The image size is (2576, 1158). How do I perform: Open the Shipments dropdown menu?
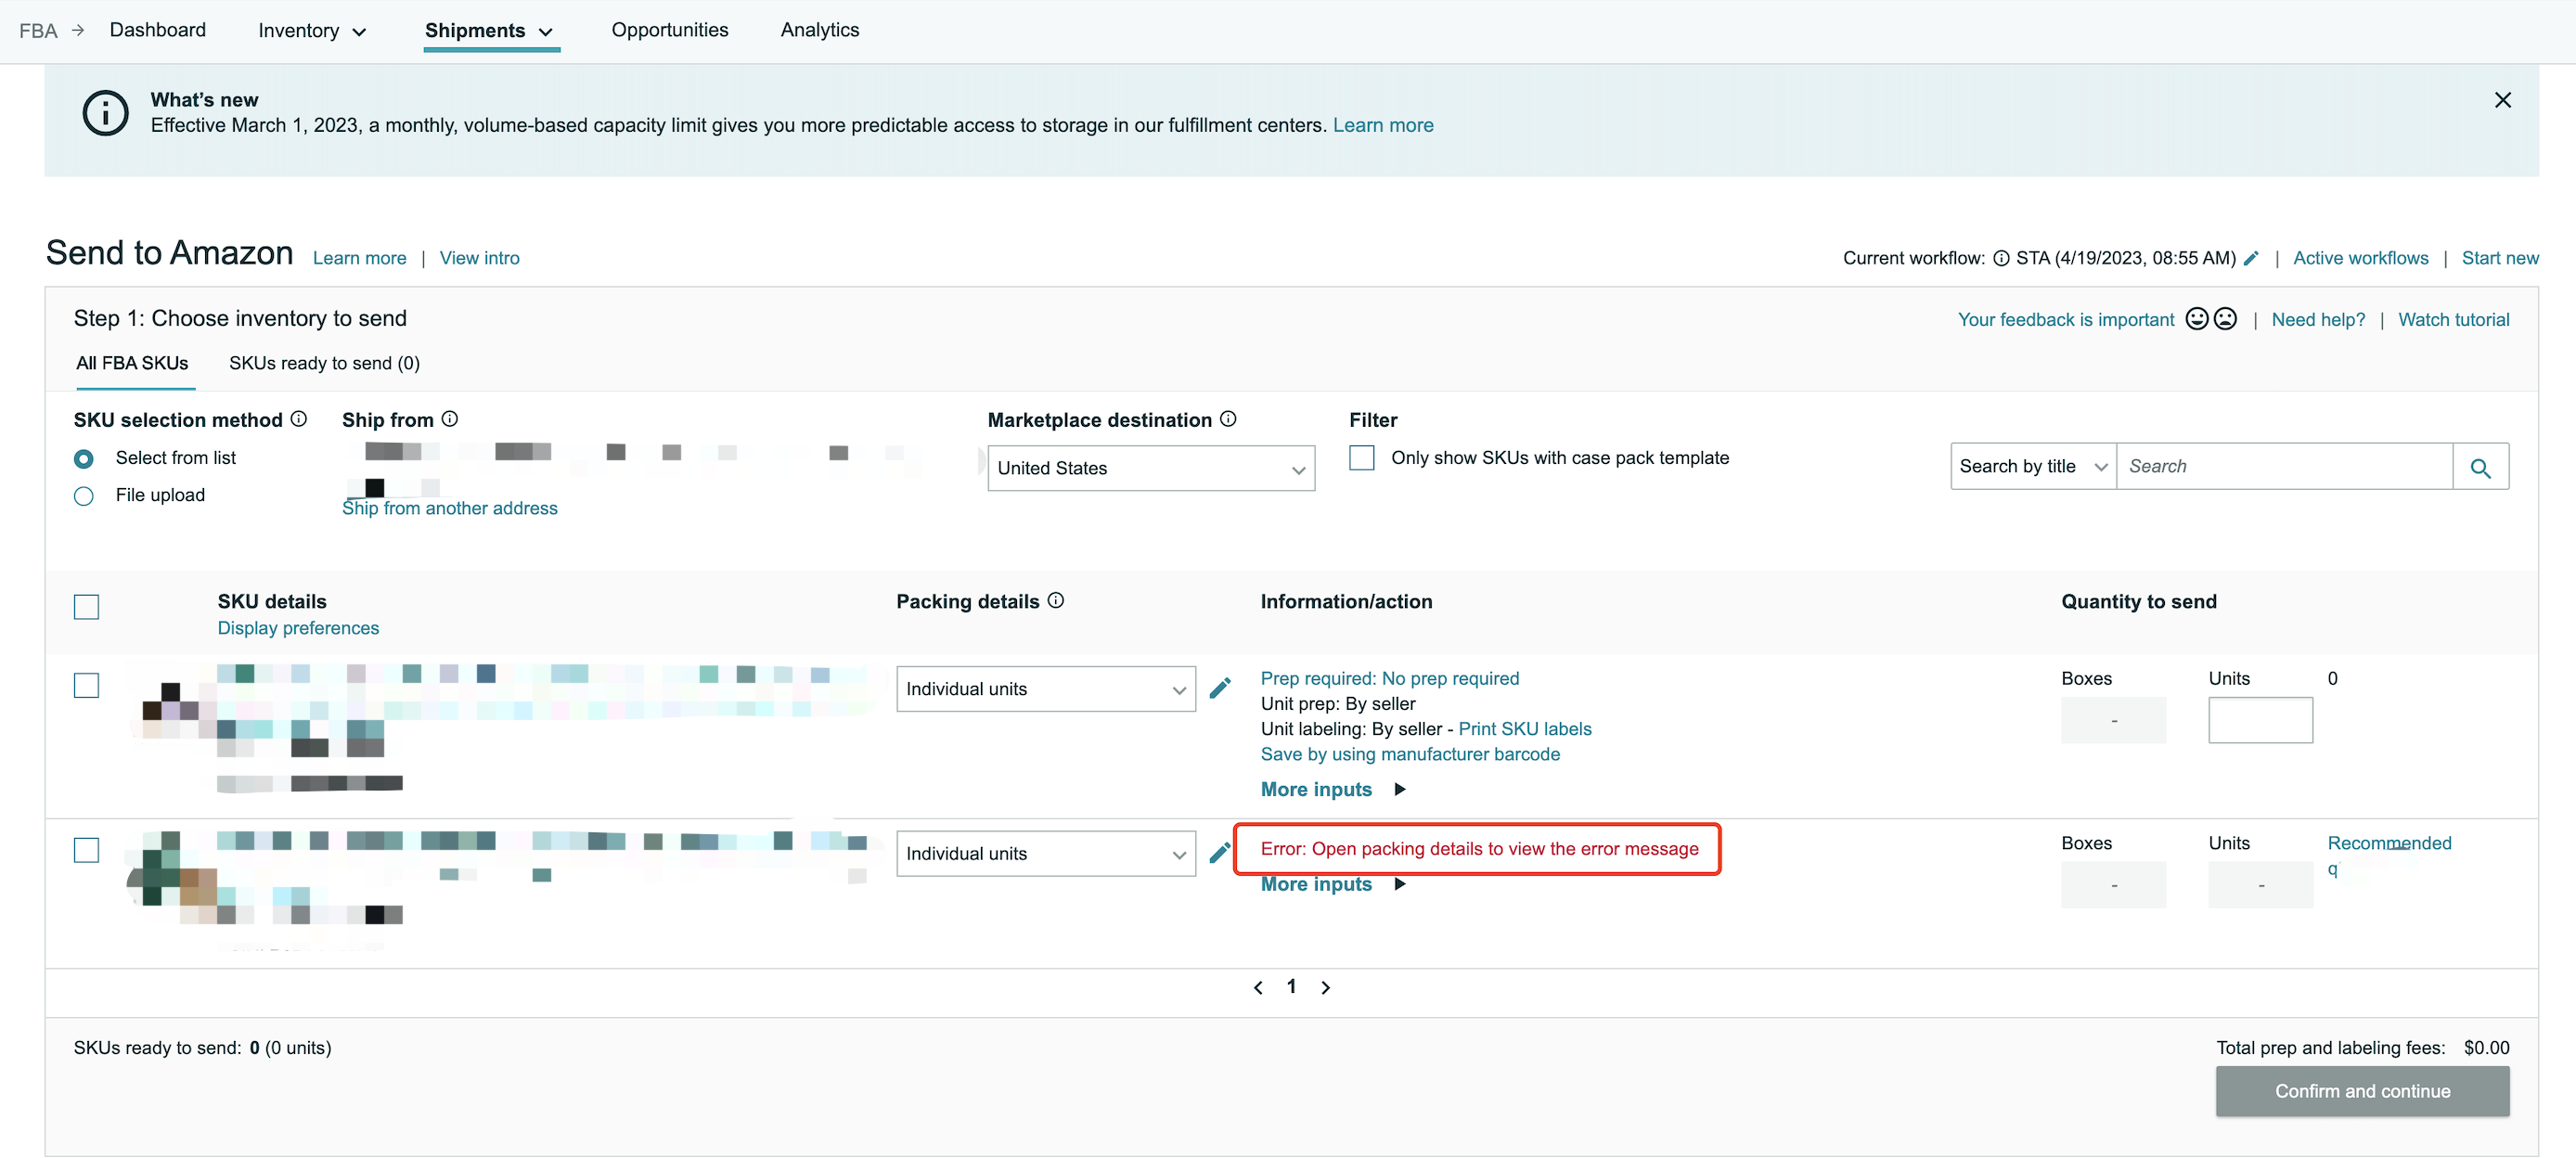tap(489, 31)
